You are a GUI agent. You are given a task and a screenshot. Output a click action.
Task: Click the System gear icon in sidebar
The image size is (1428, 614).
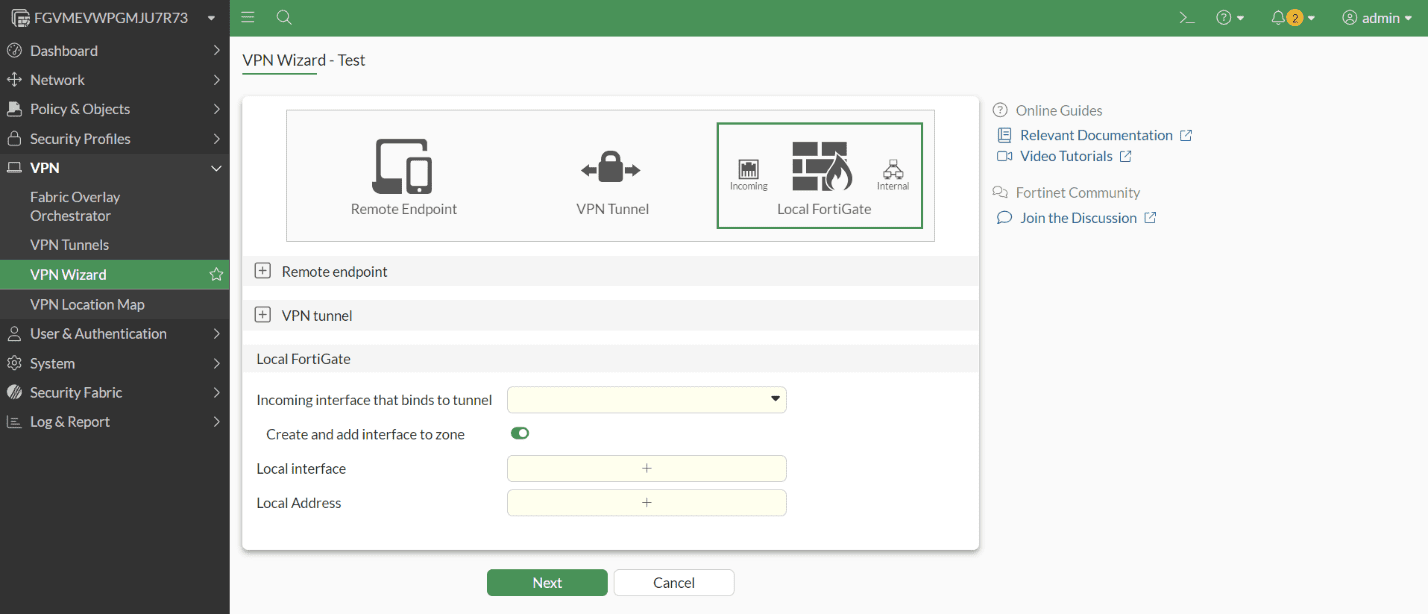[14, 363]
